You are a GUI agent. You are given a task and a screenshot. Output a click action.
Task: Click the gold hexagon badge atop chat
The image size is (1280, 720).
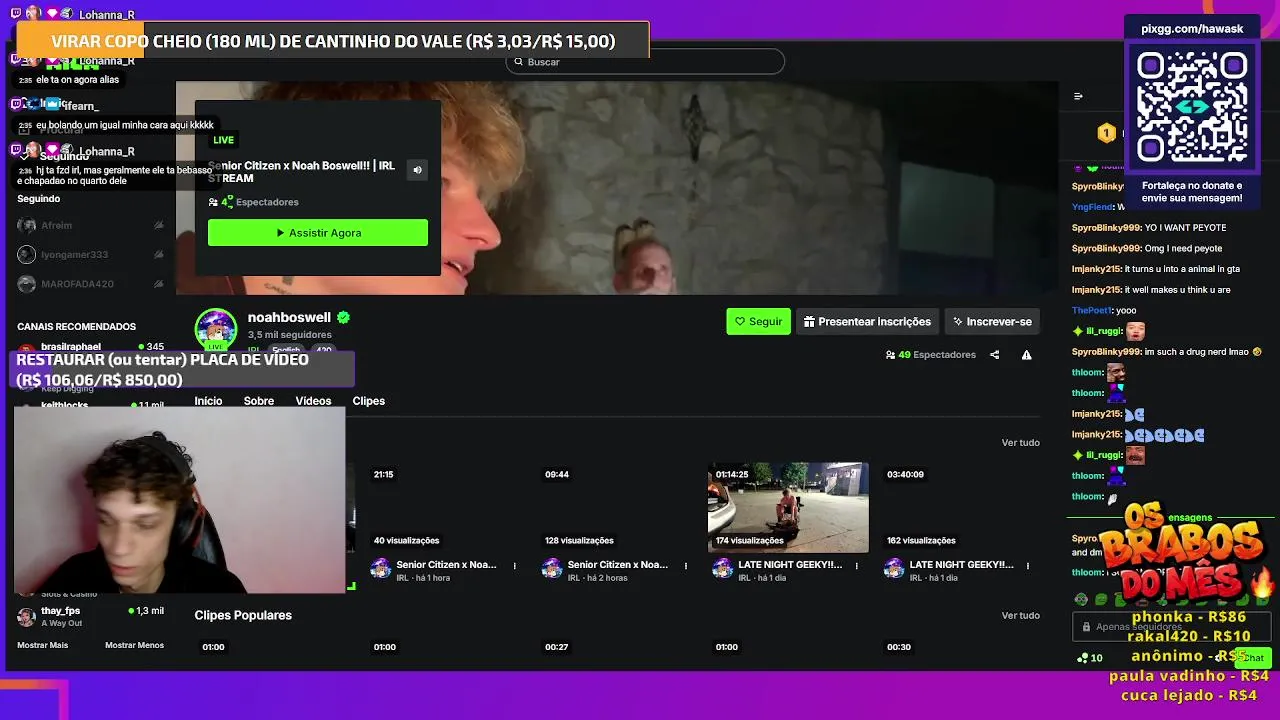1106,133
